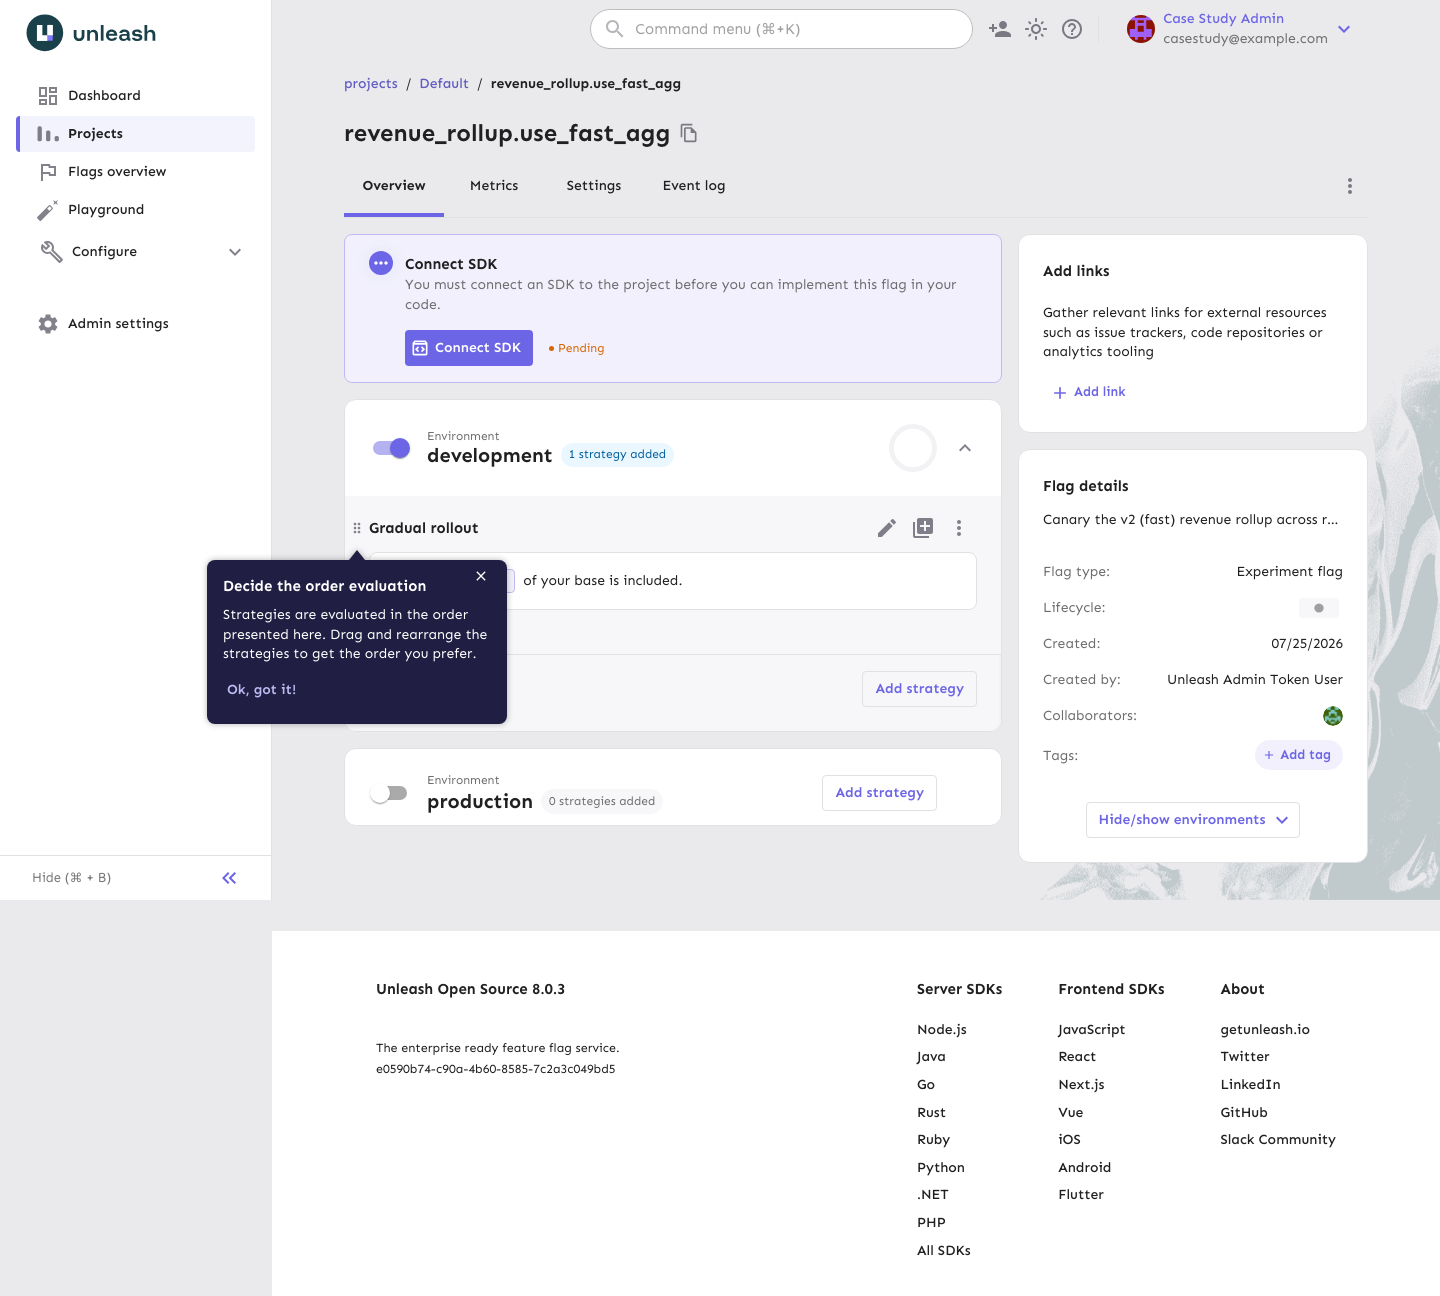The image size is (1440, 1296).
Task: Grab the Gradual rollout drag handle
Action: (357, 528)
